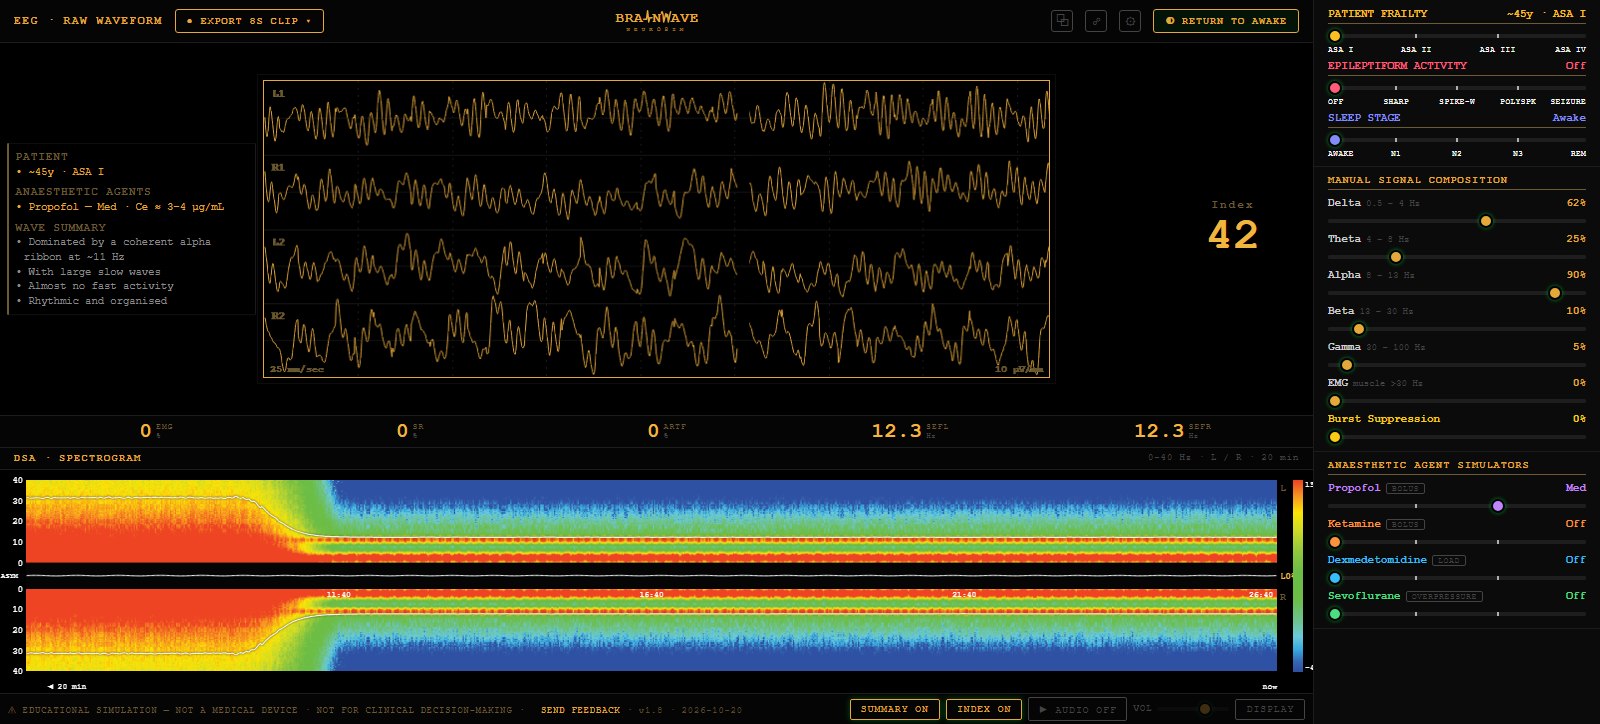Viewport: 1600px width, 724px height.
Task: Select the REM sleep stage label
Action: 1578,154
